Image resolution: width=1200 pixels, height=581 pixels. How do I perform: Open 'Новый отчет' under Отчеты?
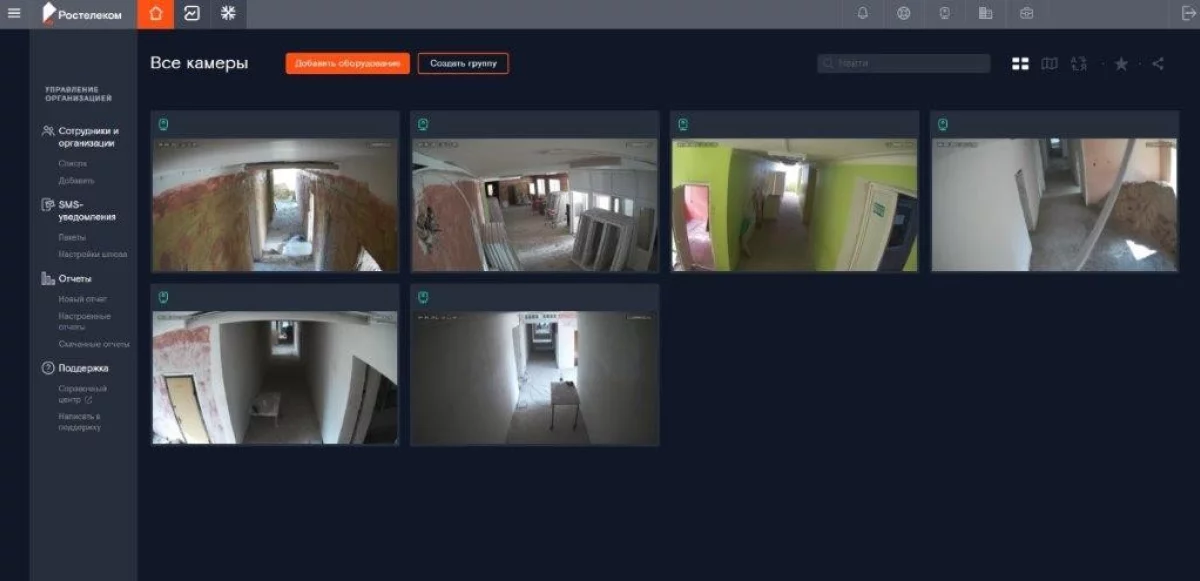pos(82,299)
